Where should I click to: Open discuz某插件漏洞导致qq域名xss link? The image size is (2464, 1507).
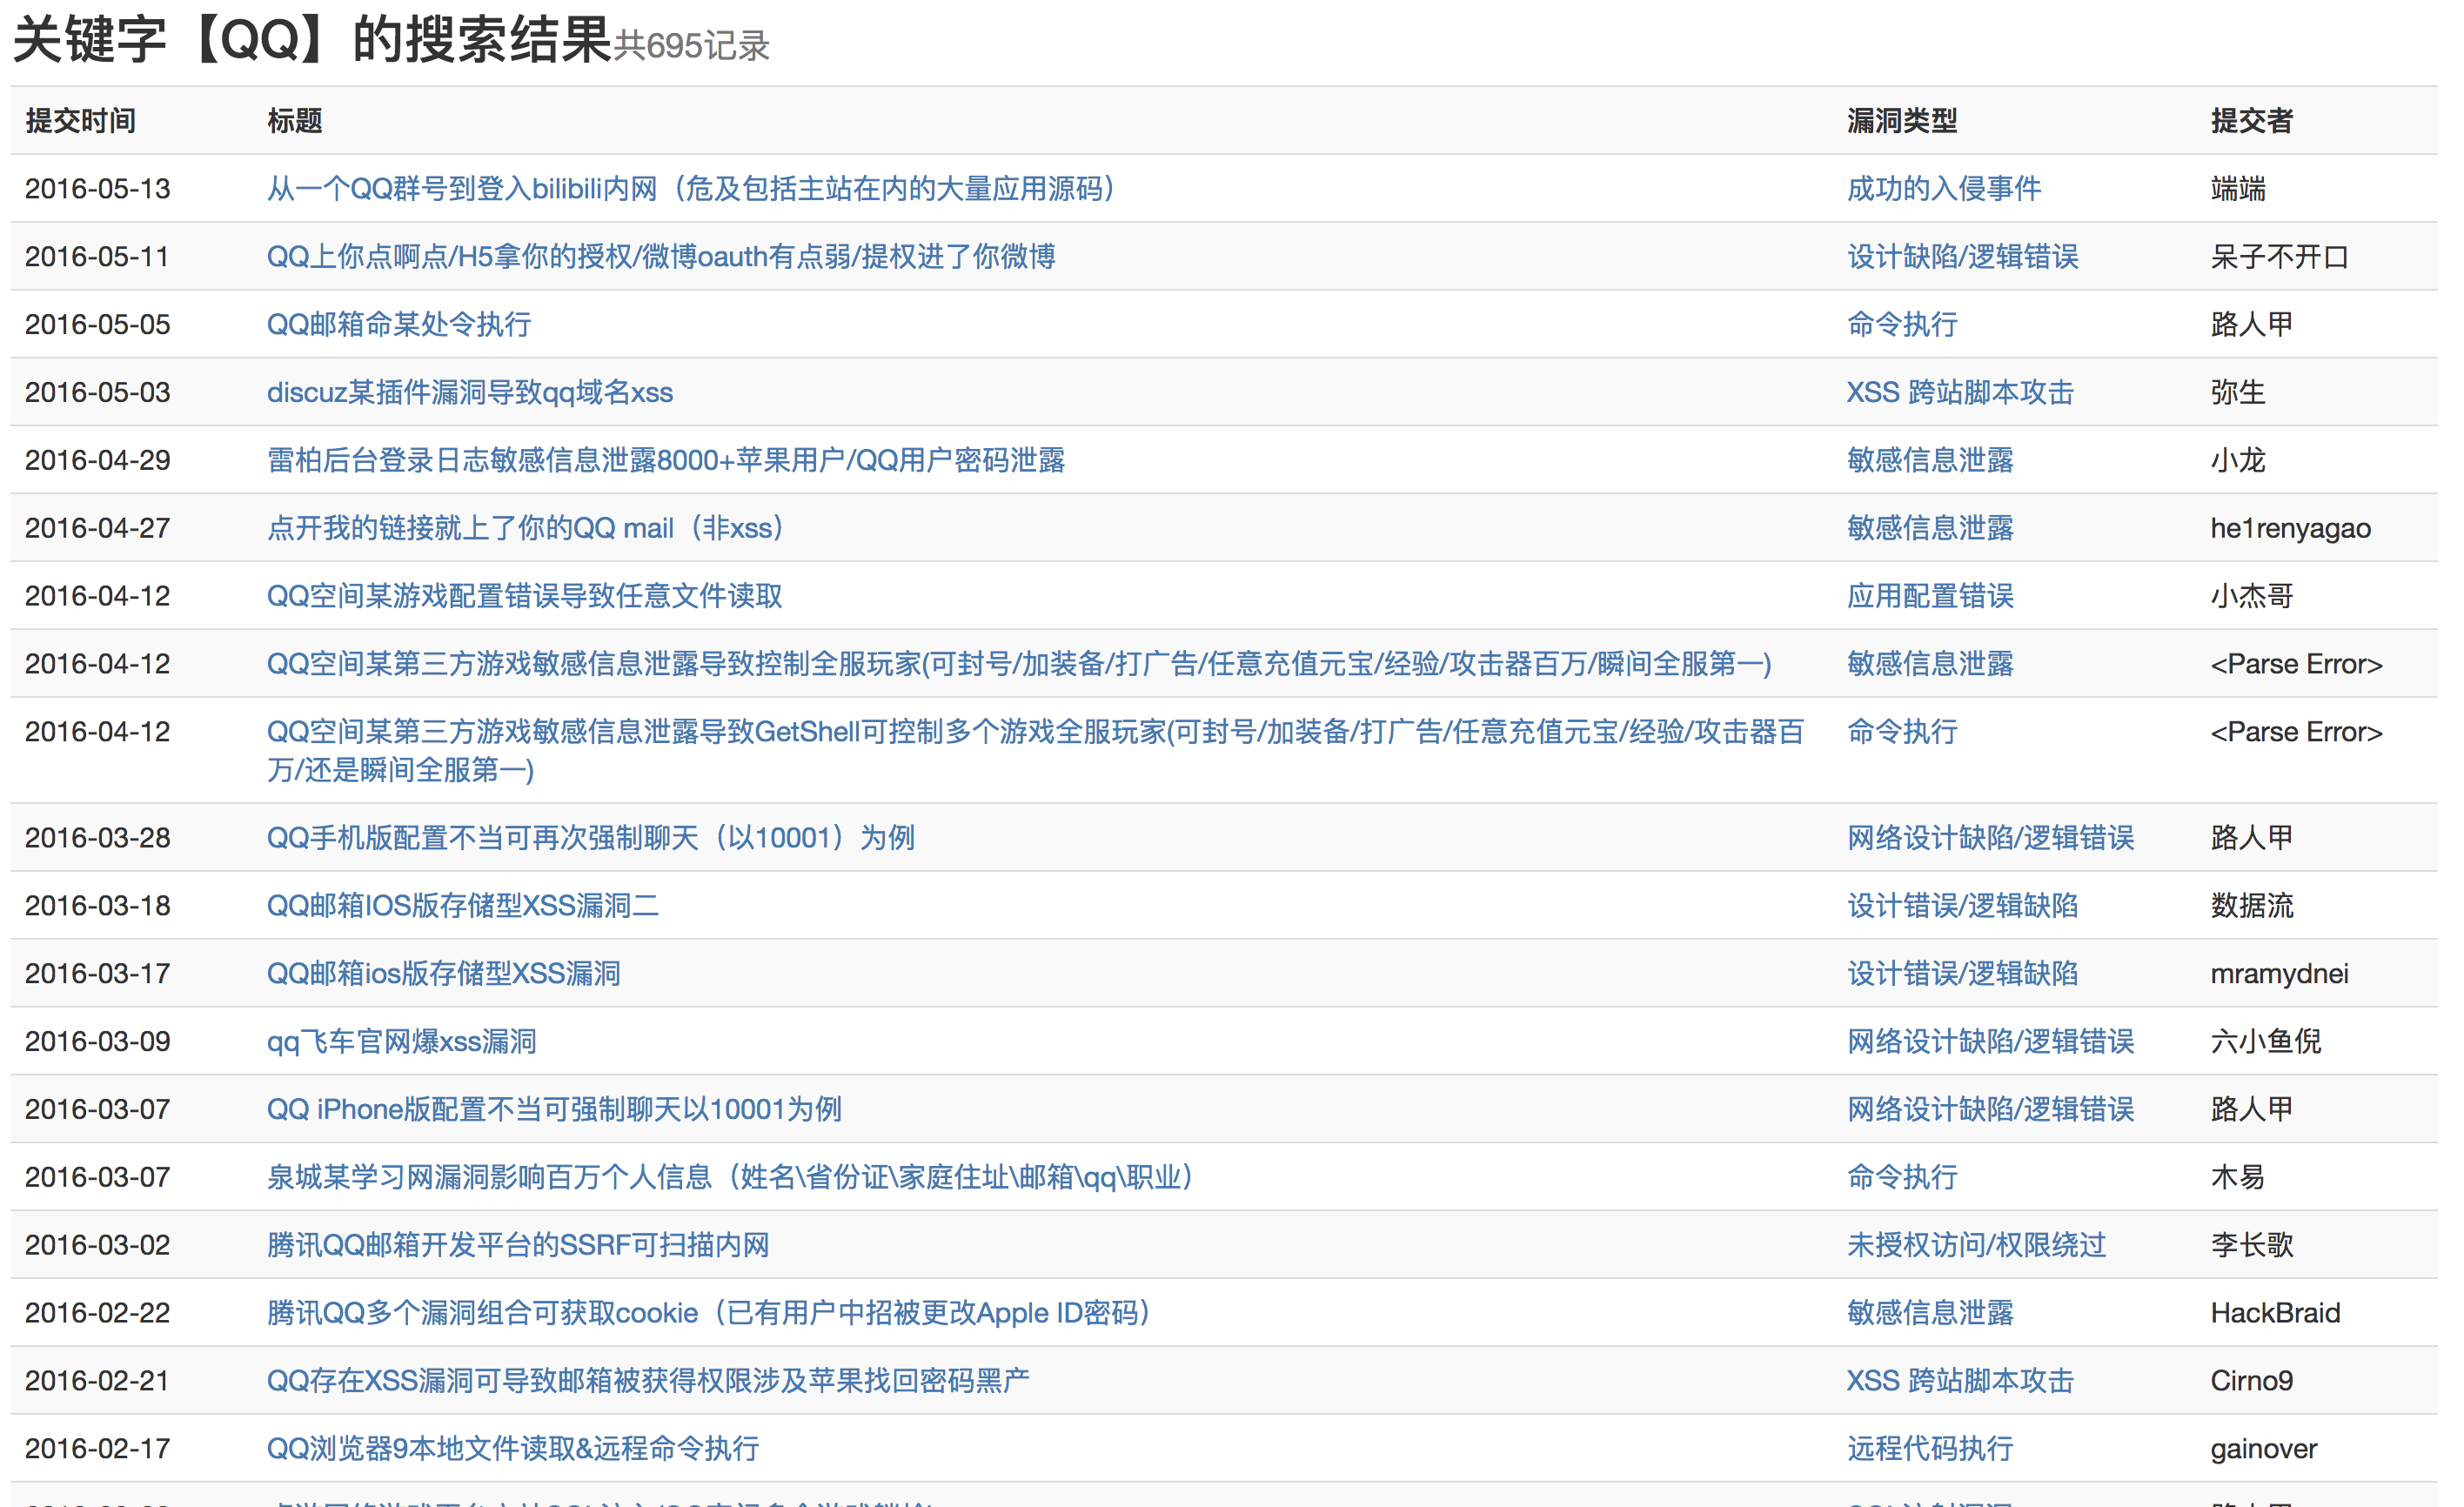click(469, 392)
